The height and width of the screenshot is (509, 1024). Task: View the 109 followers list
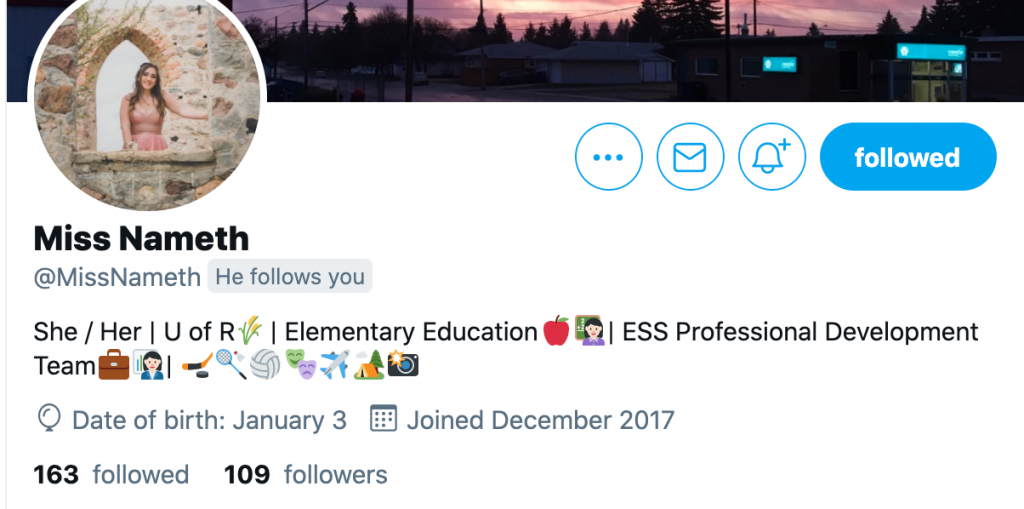tap(306, 474)
